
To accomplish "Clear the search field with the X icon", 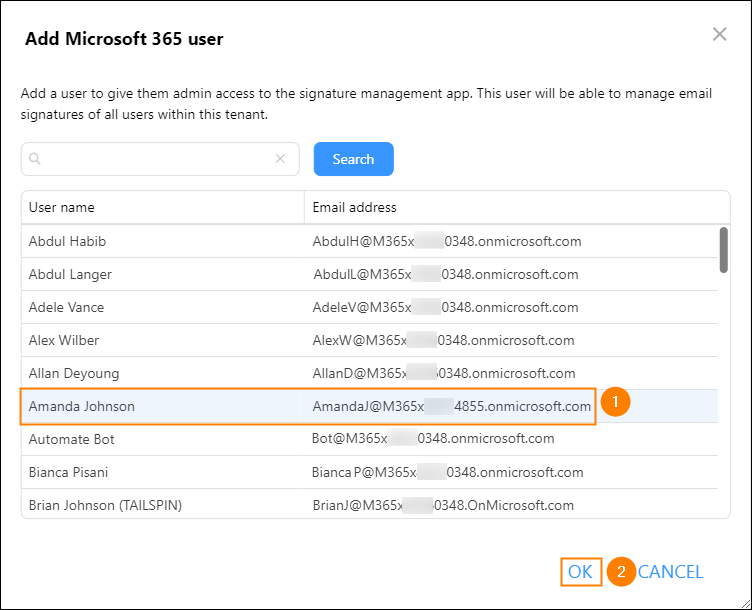I will click(280, 159).
